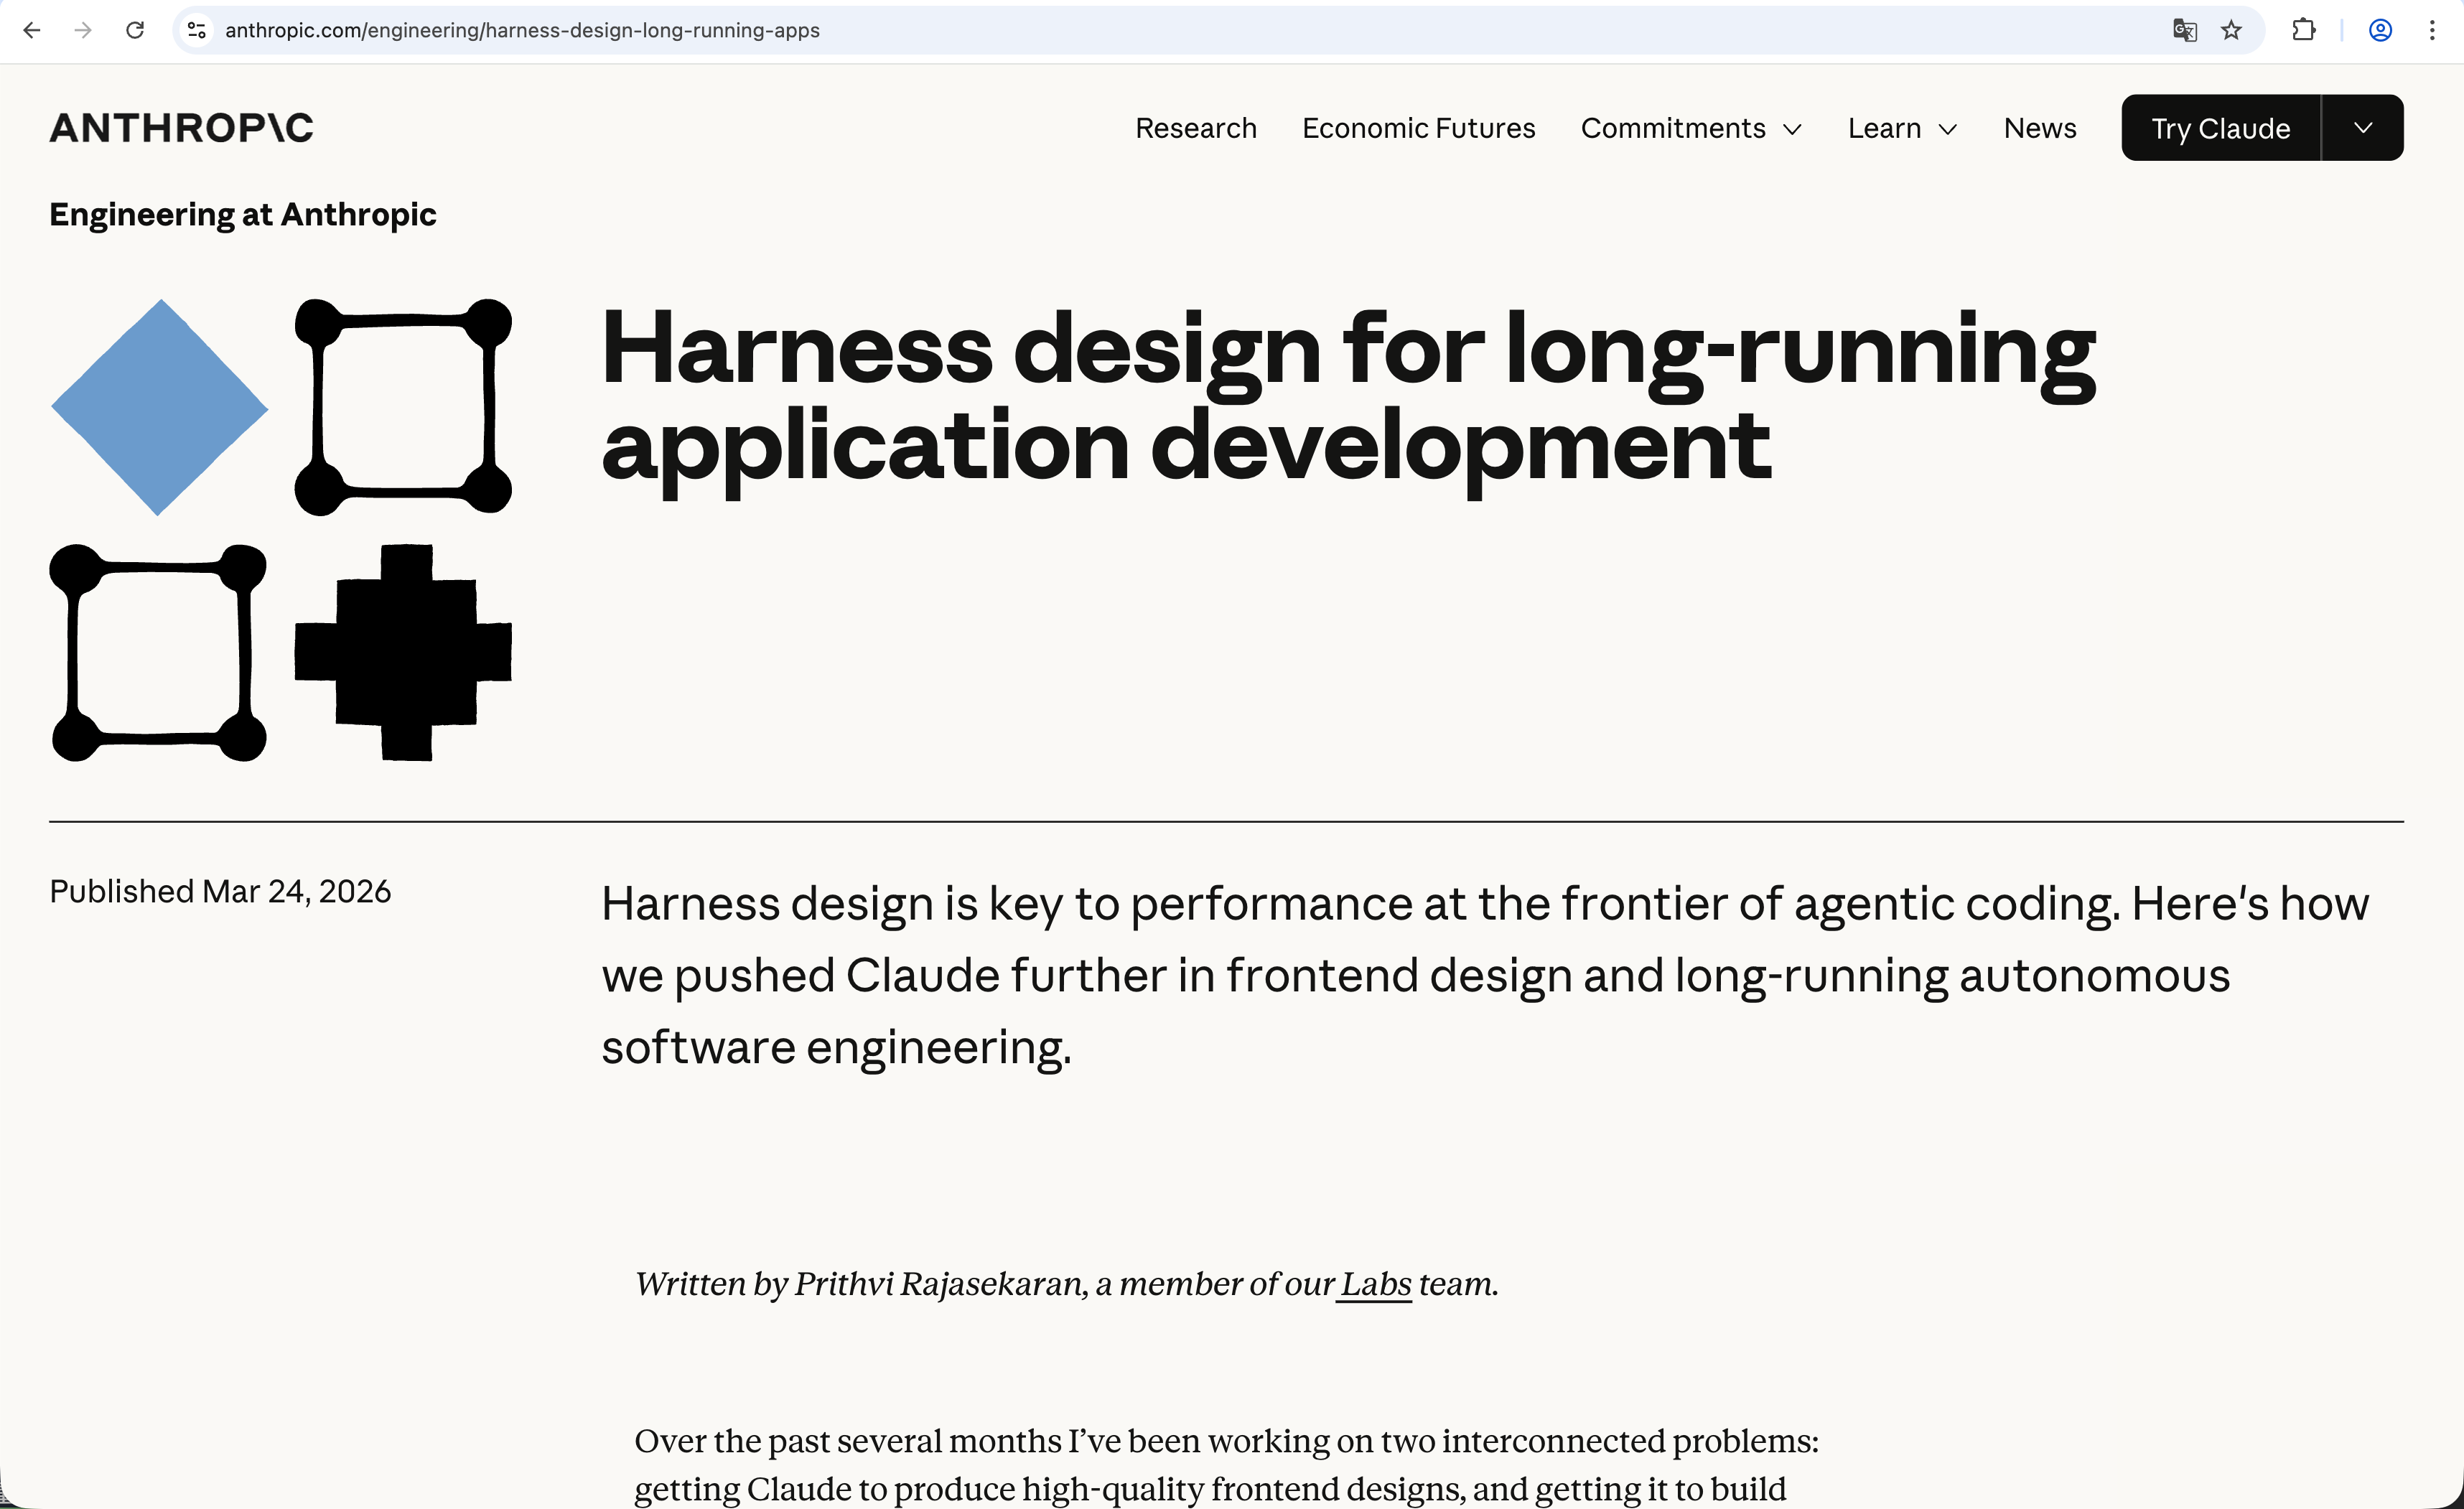Expand the Learn dropdown menu
The width and height of the screenshot is (2464, 1509).
(x=1902, y=128)
